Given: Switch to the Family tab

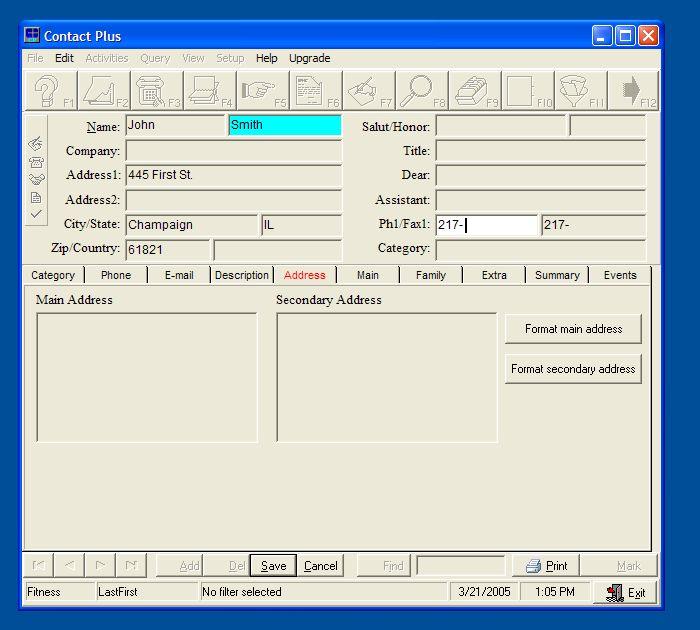Looking at the screenshot, I should pos(431,275).
